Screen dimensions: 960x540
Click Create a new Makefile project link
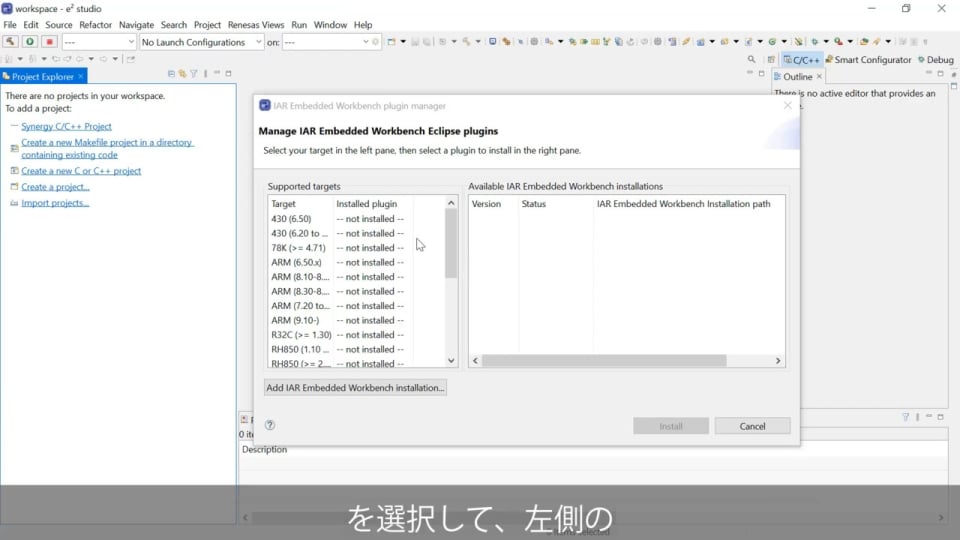tap(107, 148)
